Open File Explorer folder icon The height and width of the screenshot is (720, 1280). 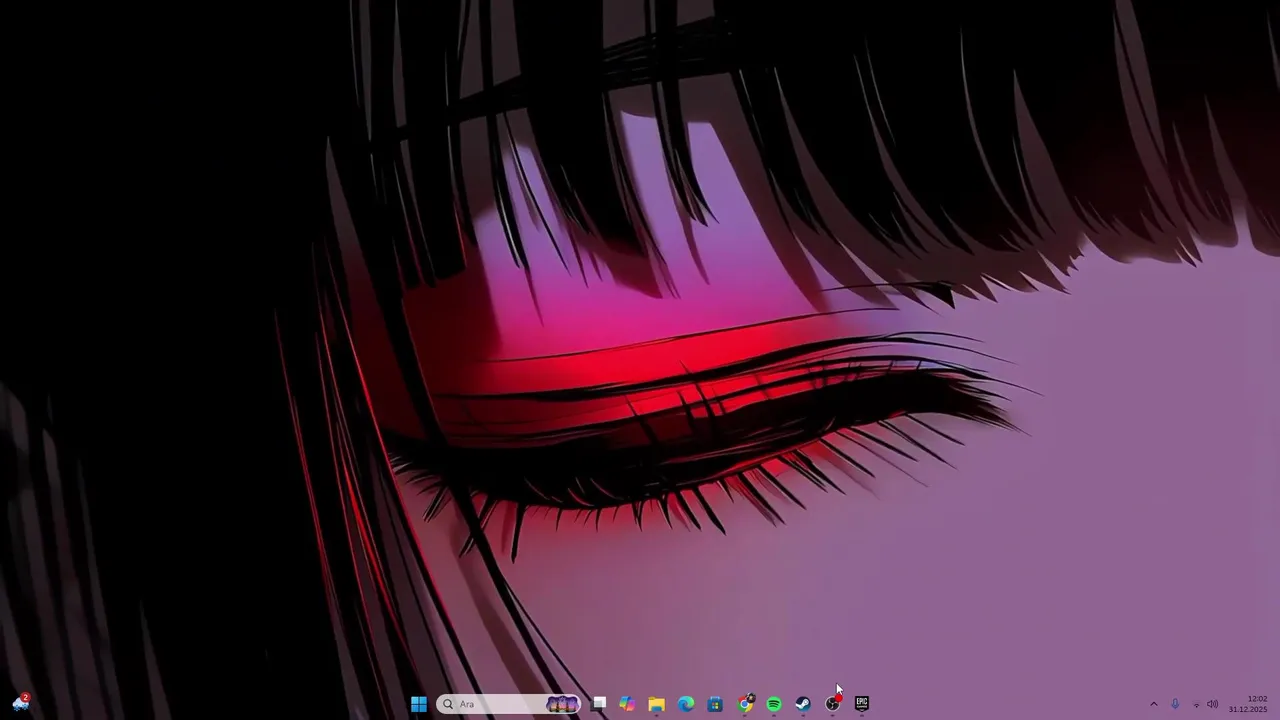(x=657, y=704)
